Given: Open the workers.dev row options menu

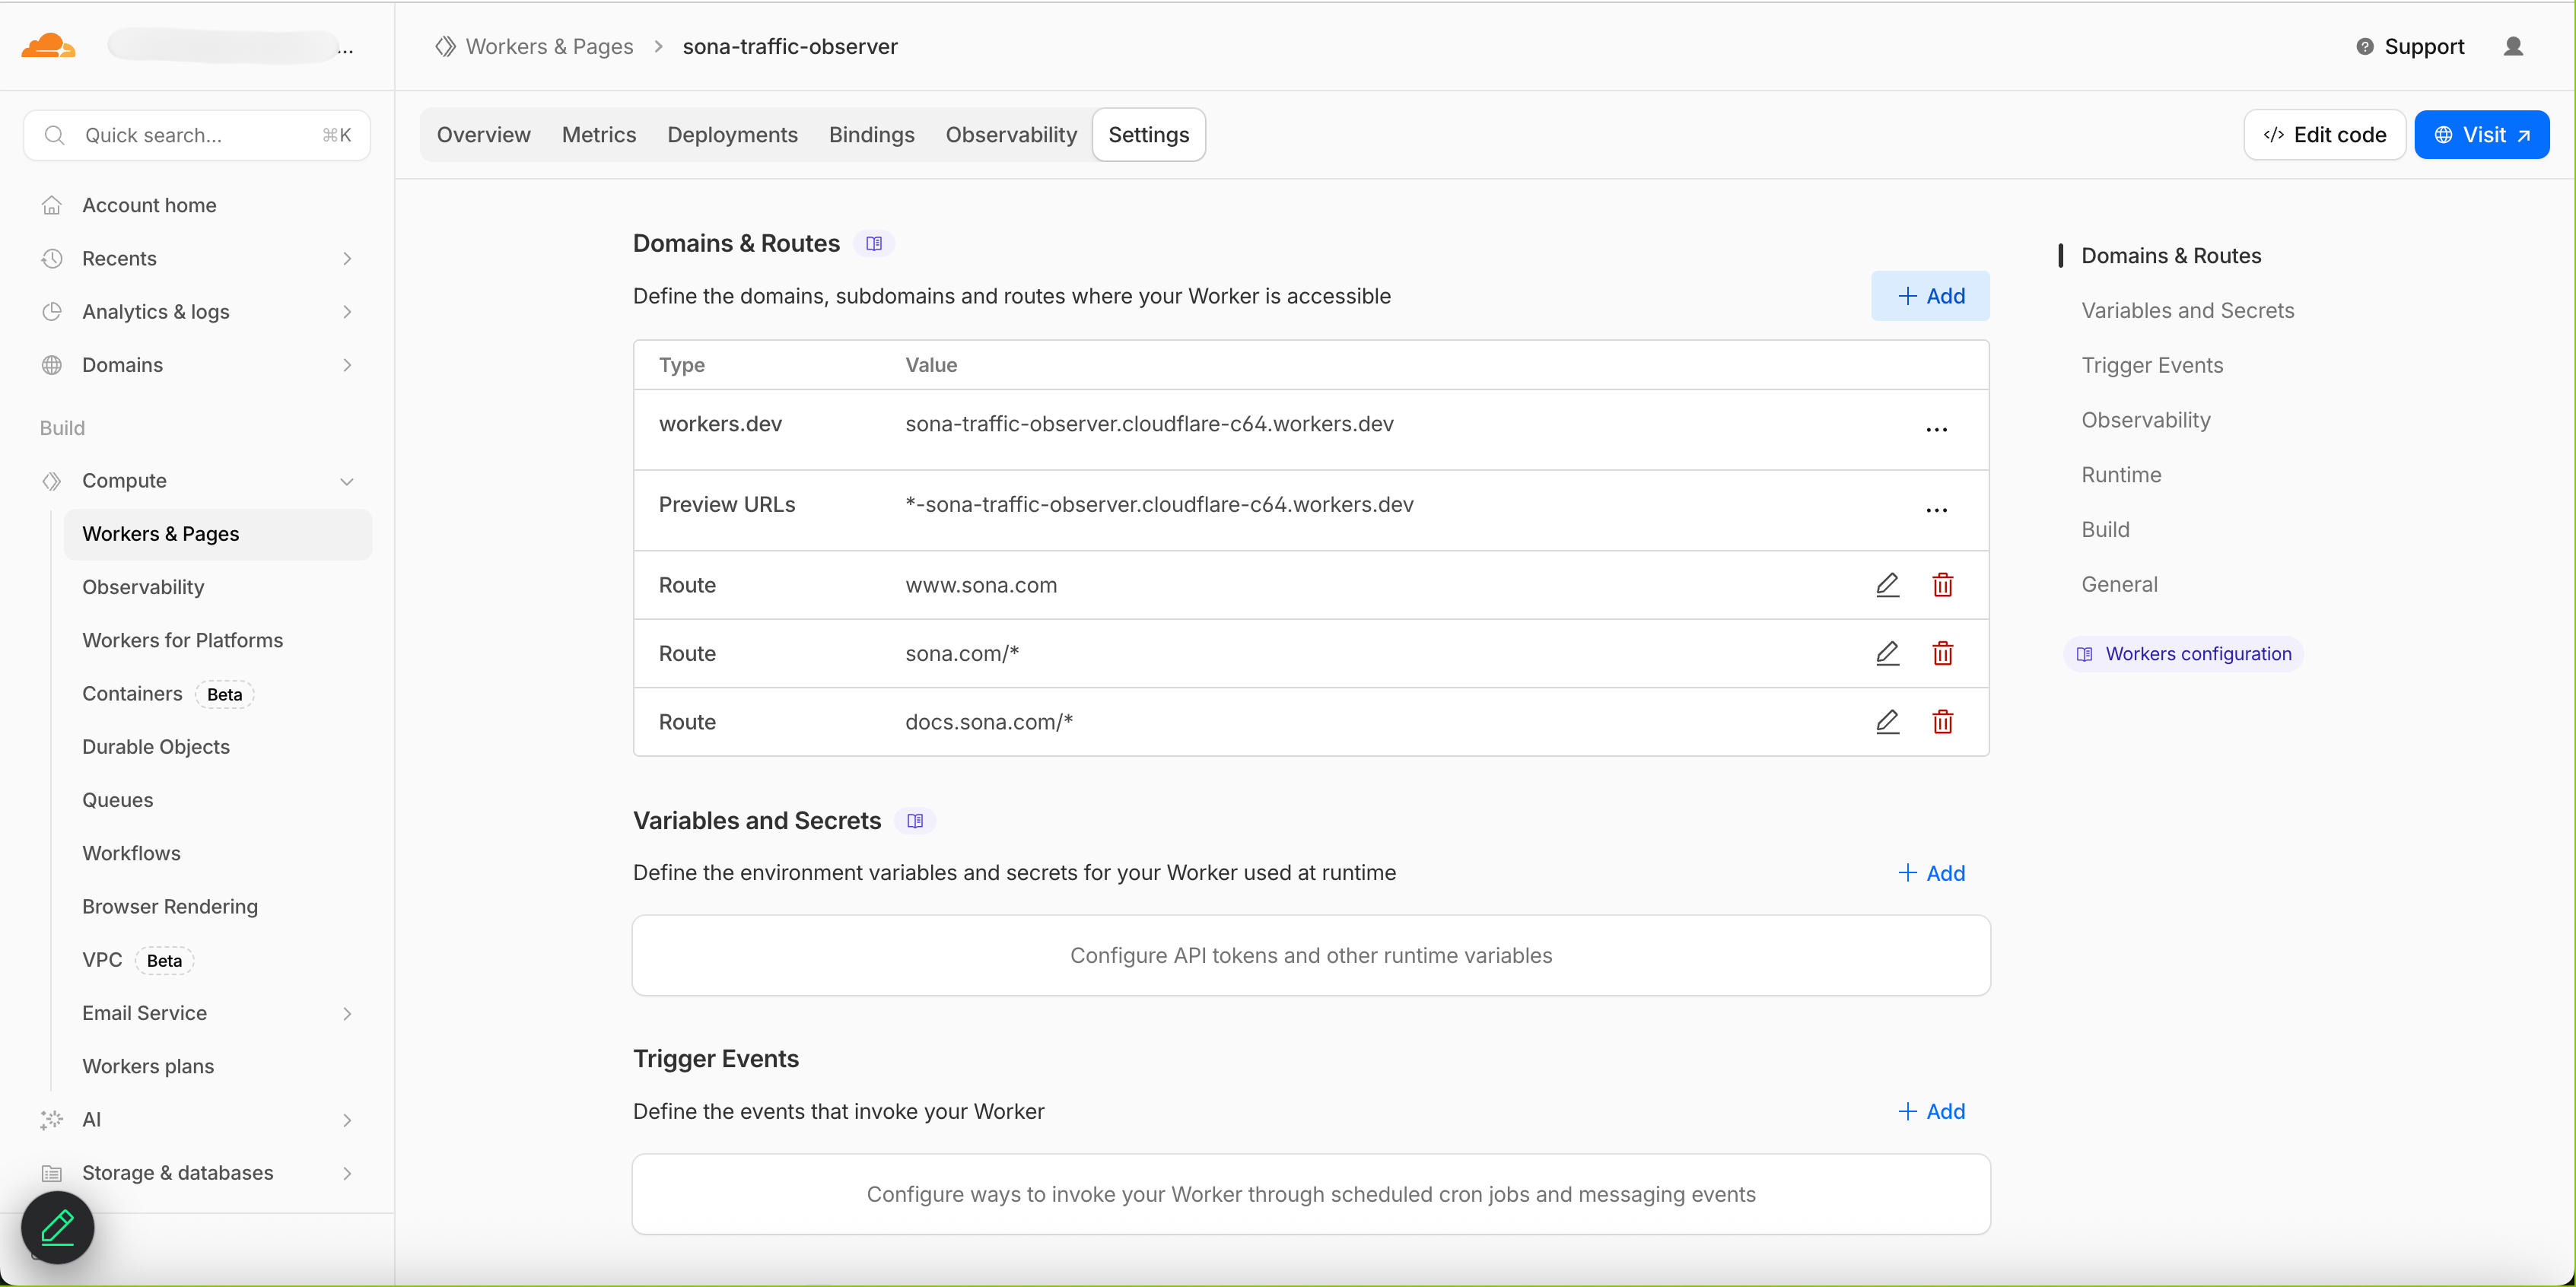Looking at the screenshot, I should coord(1936,429).
